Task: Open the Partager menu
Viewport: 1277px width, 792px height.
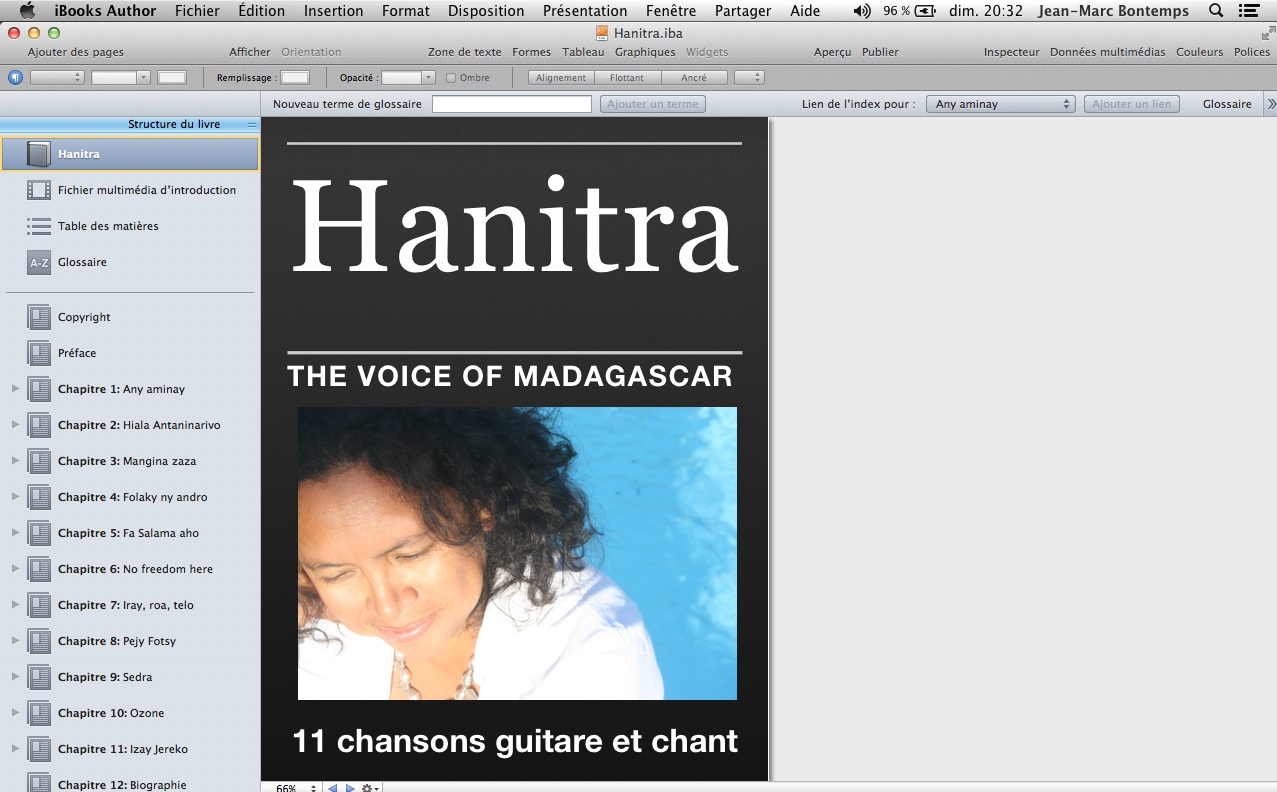Action: pyautogui.click(x=742, y=11)
